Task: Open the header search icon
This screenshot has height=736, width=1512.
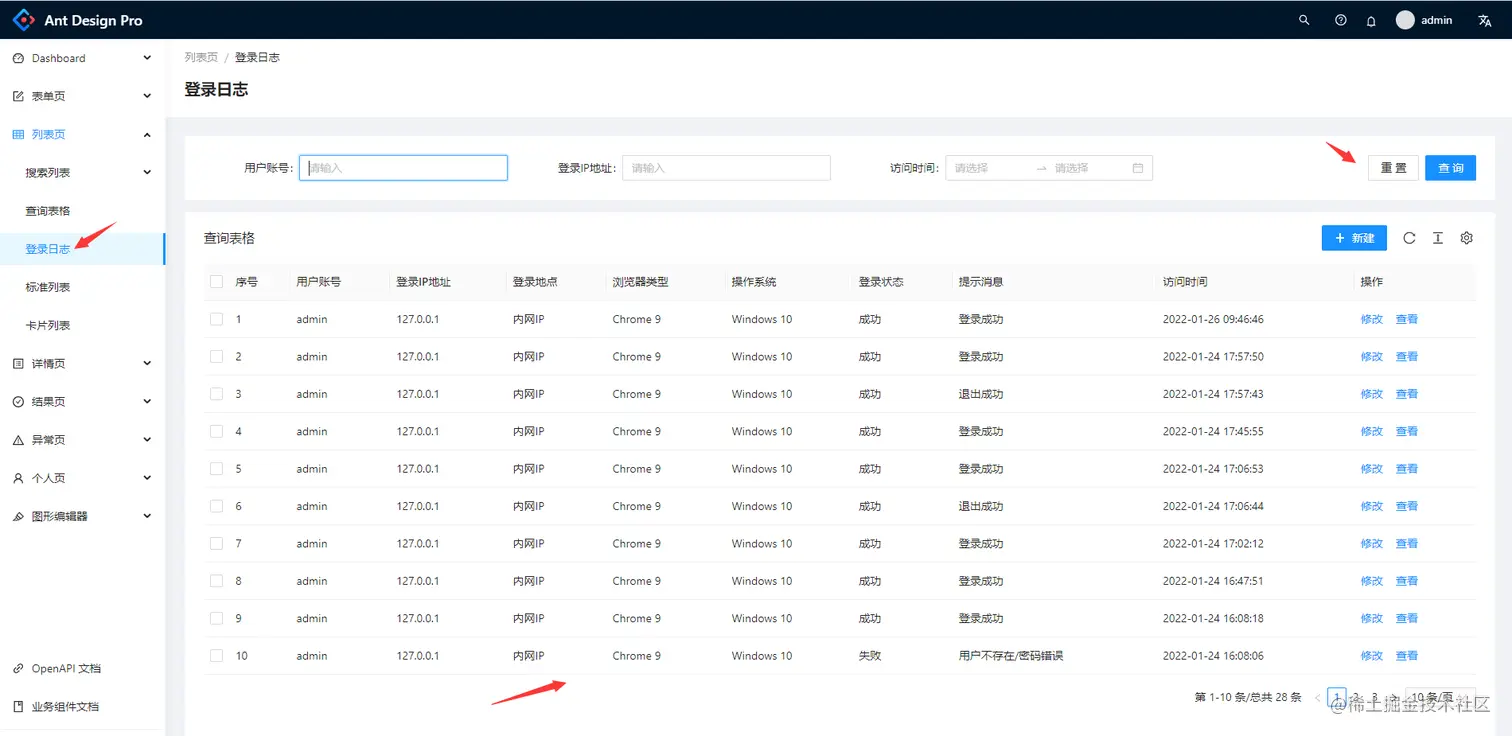Action: 1304,20
